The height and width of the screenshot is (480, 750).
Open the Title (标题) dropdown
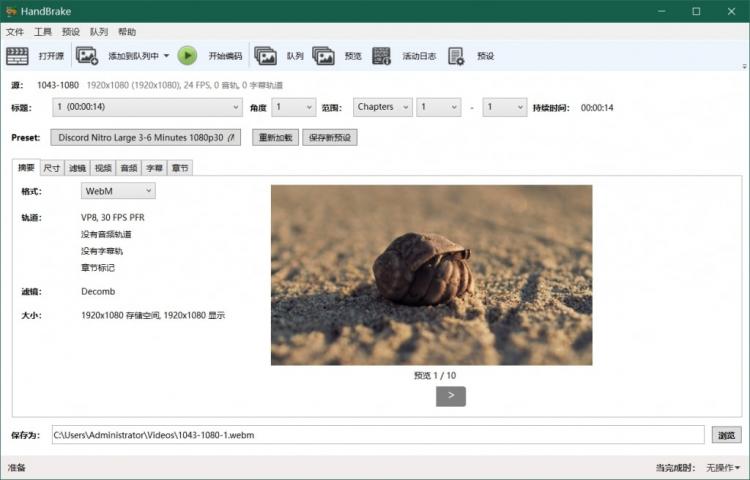[147, 107]
